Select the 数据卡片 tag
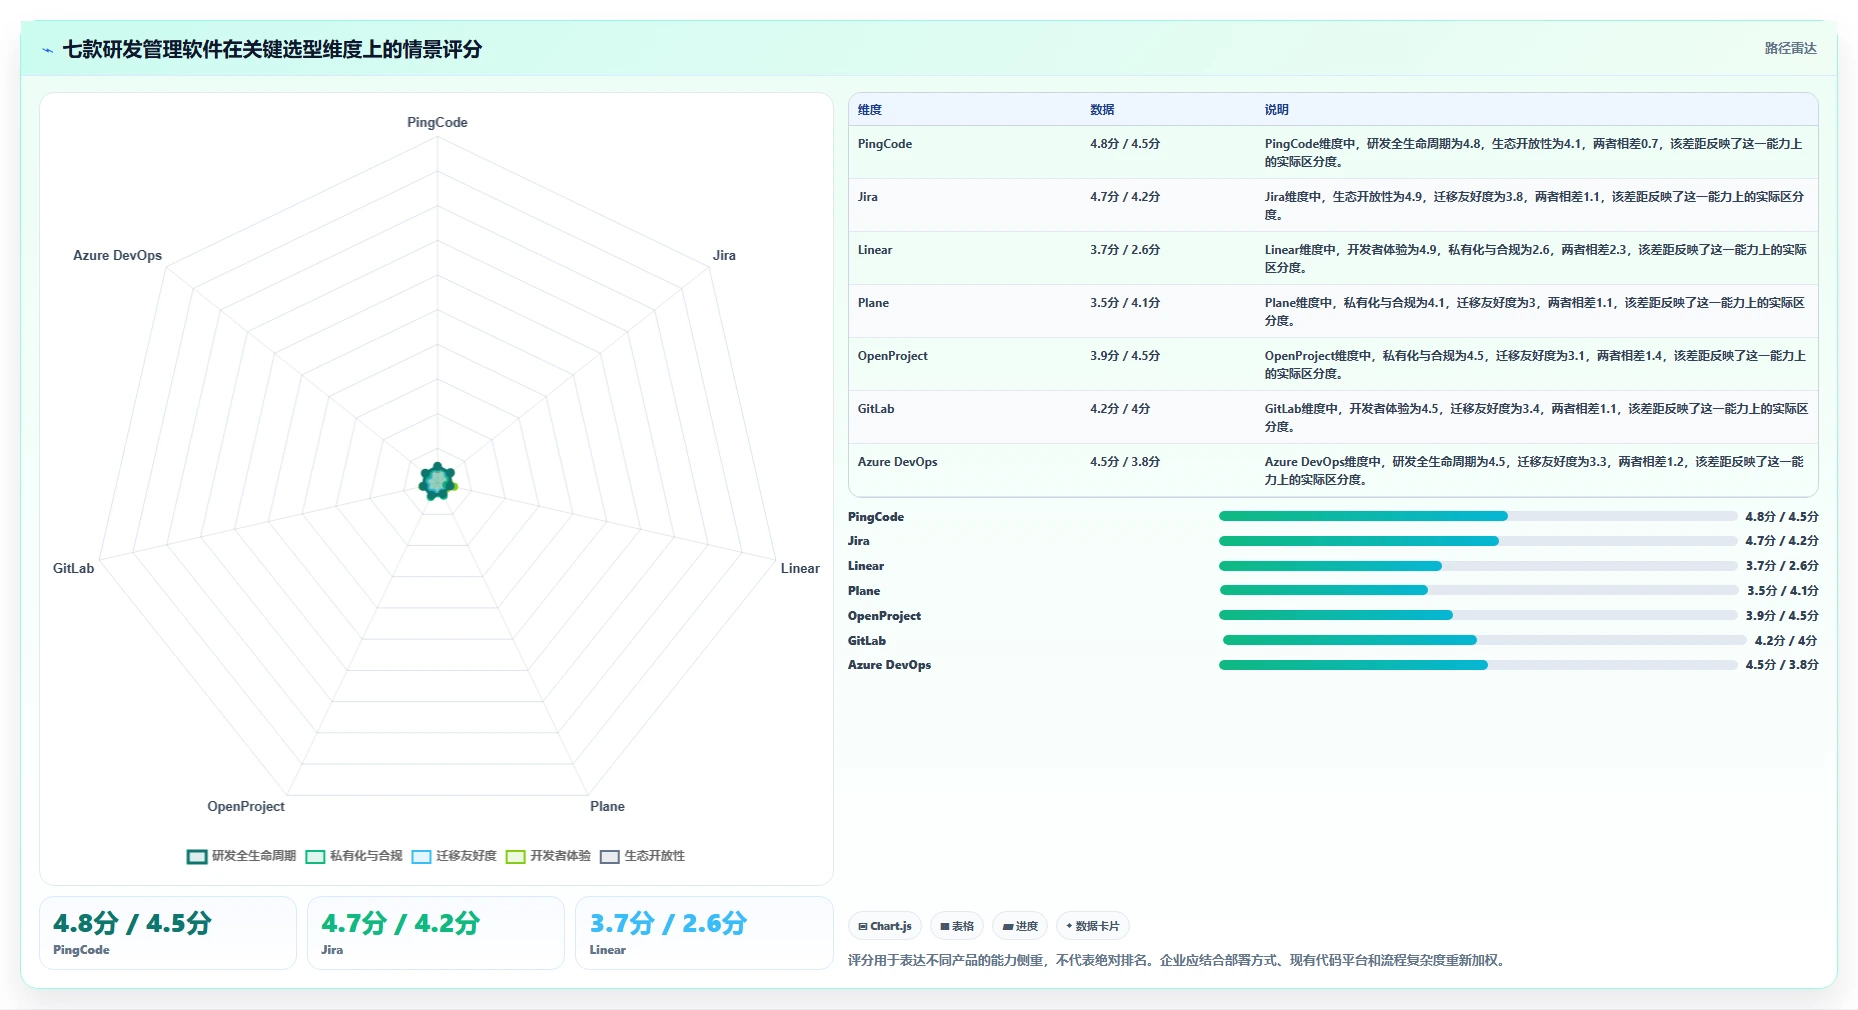 point(1093,926)
